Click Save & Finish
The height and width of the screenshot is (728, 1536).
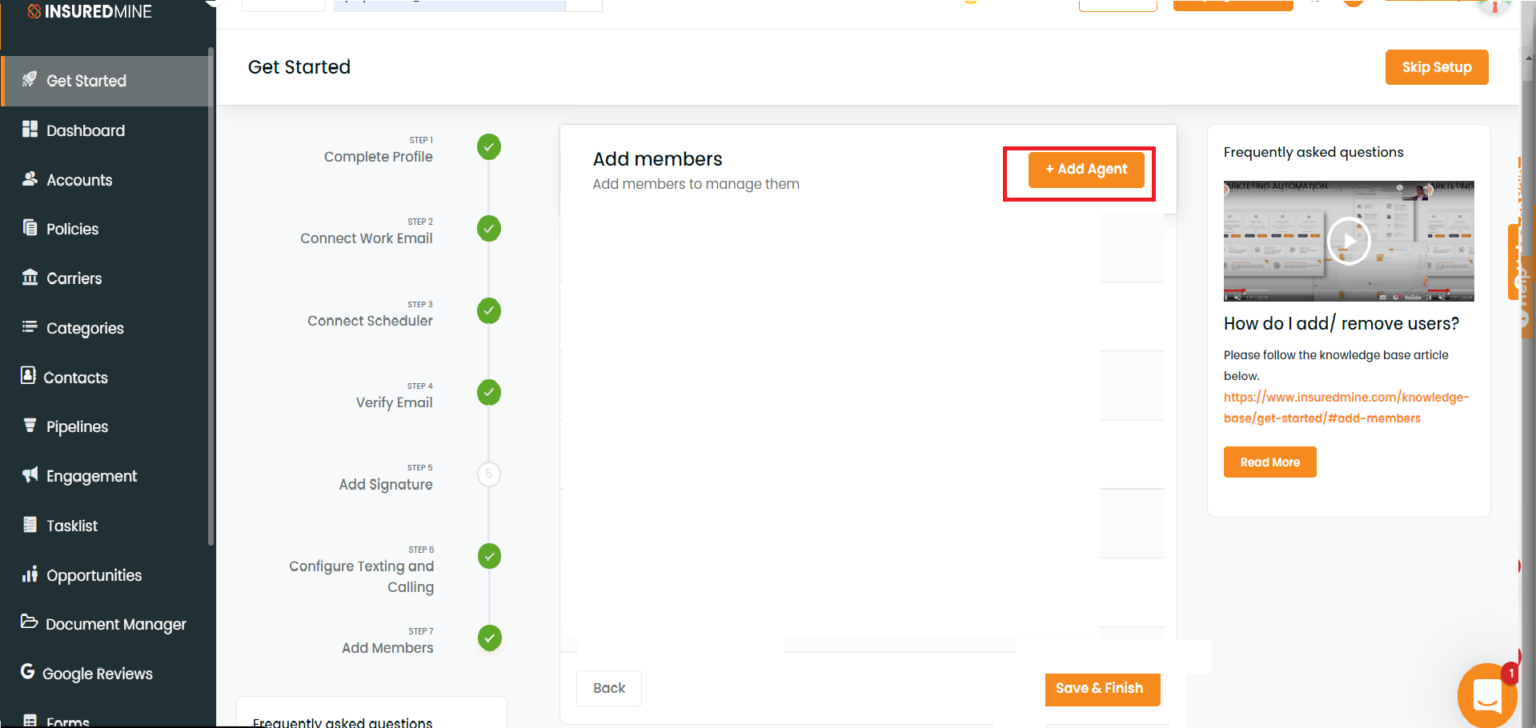(1102, 688)
